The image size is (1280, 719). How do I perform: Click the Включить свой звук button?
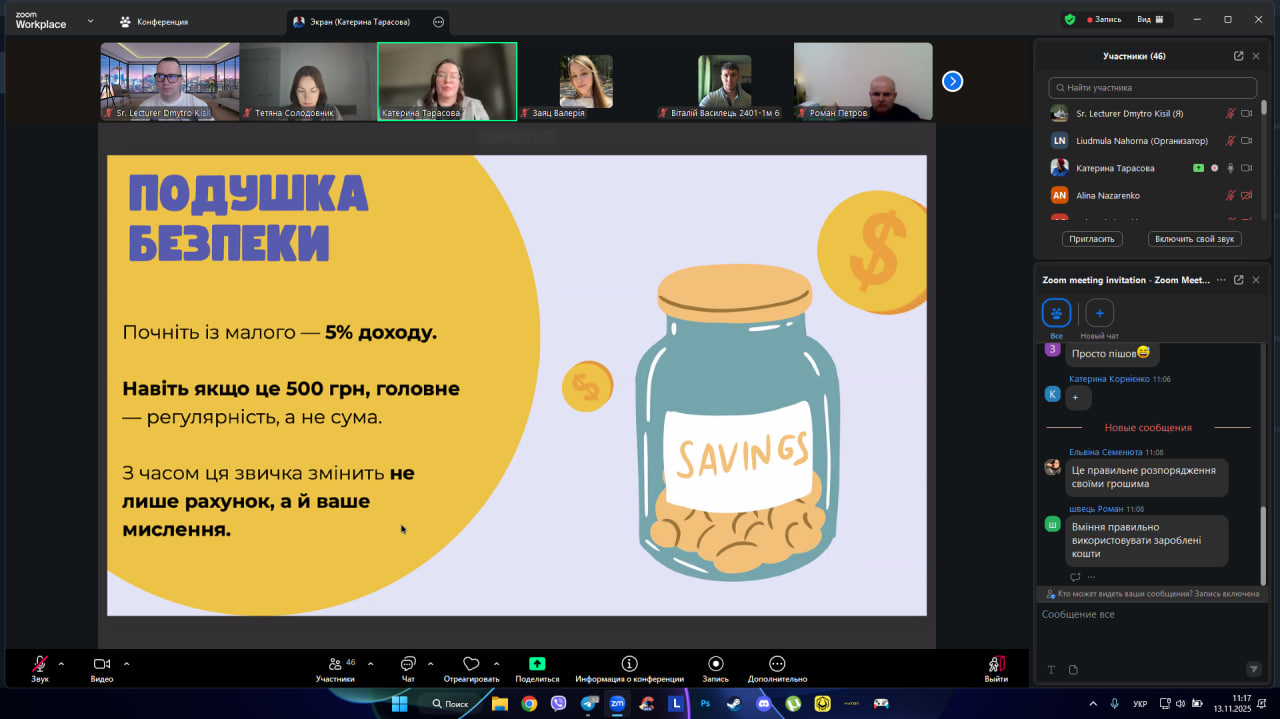[x=1195, y=239]
